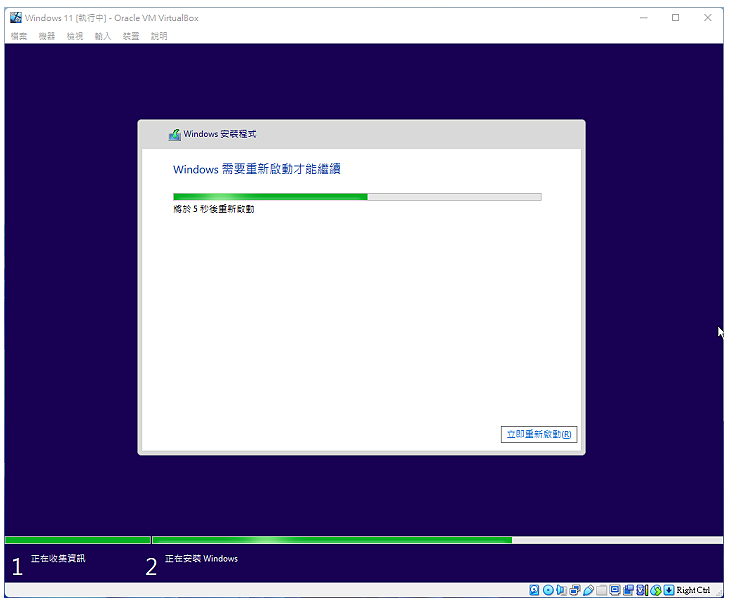Close the VirtualBox window
This screenshot has width=729, height=605.
[708, 18]
